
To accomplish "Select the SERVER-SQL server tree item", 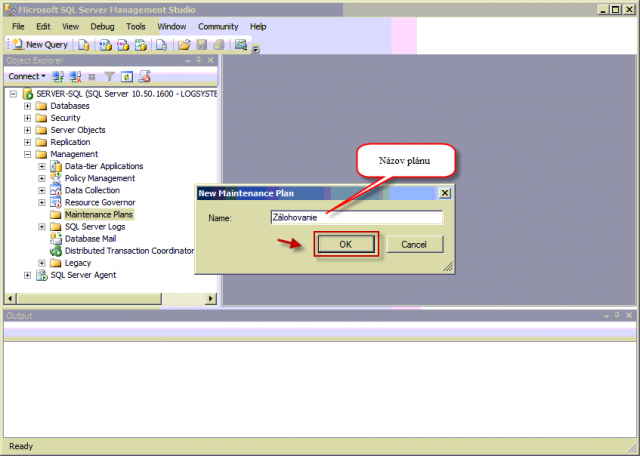I will click(127, 94).
